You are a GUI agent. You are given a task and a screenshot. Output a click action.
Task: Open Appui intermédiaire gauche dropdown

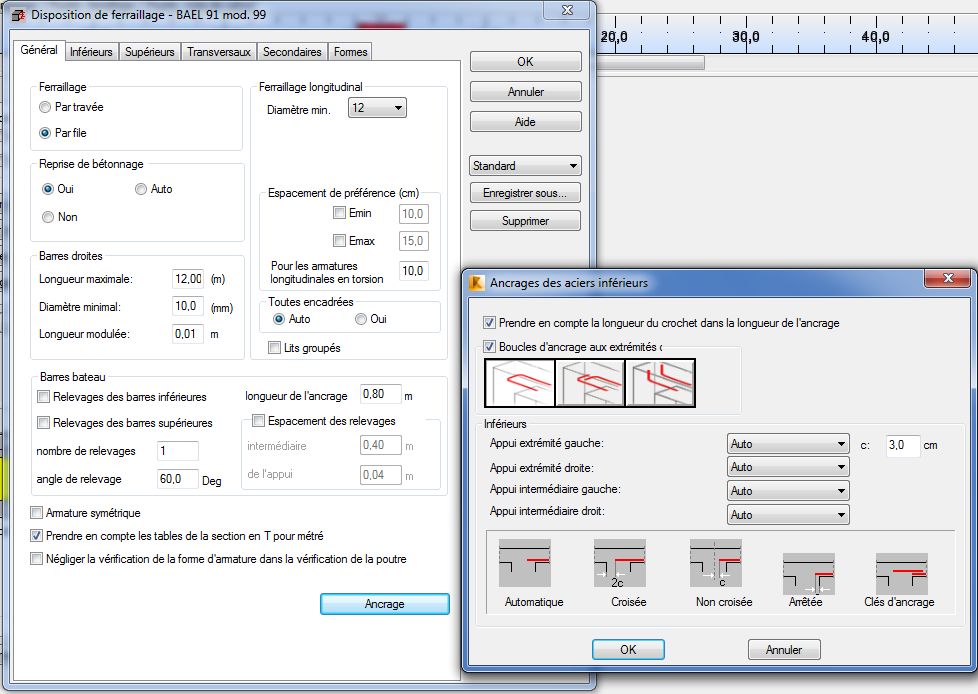pyautogui.click(x=788, y=491)
